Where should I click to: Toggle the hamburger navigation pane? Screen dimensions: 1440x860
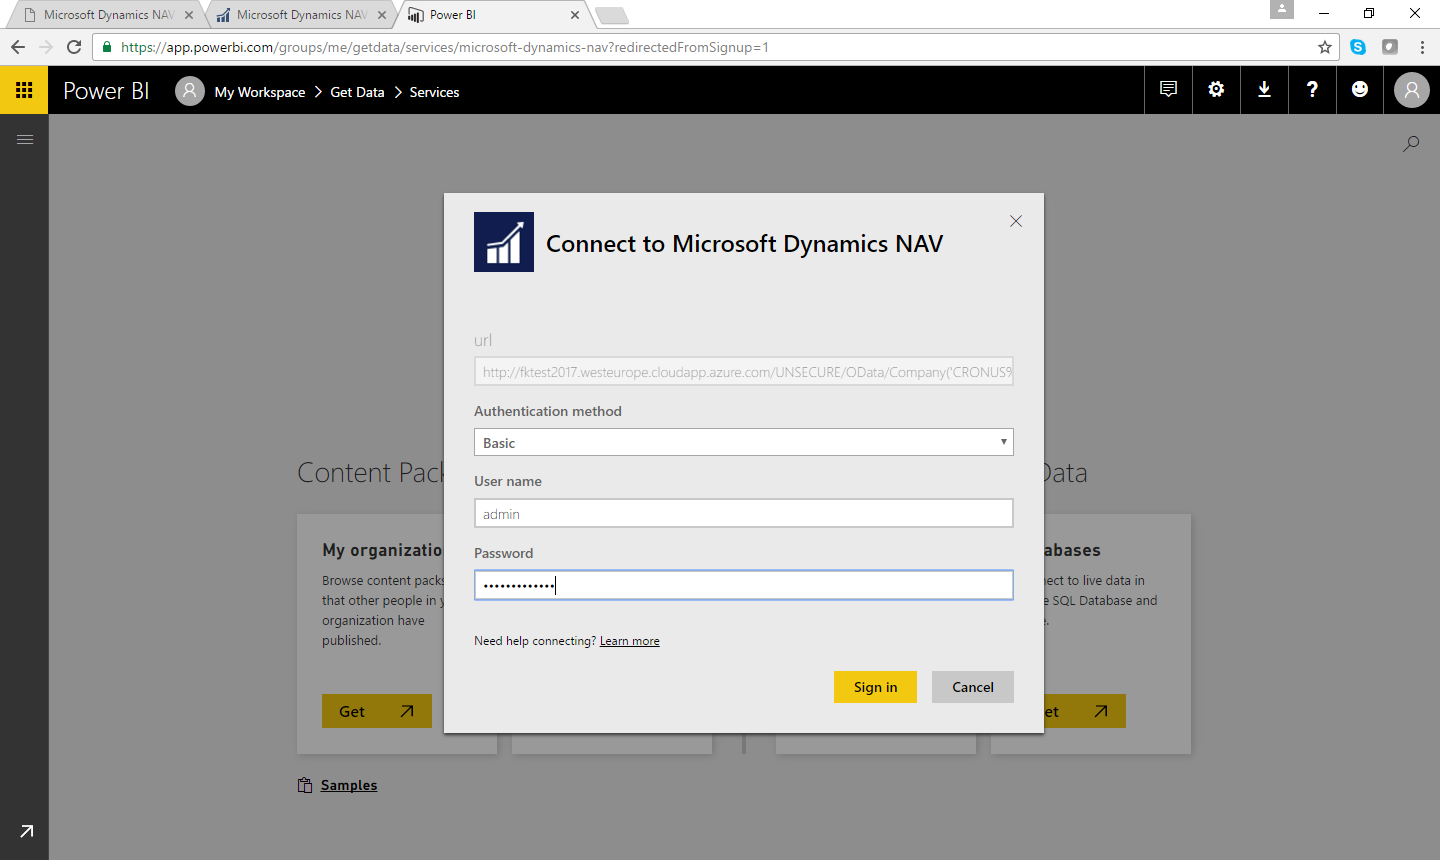25,139
